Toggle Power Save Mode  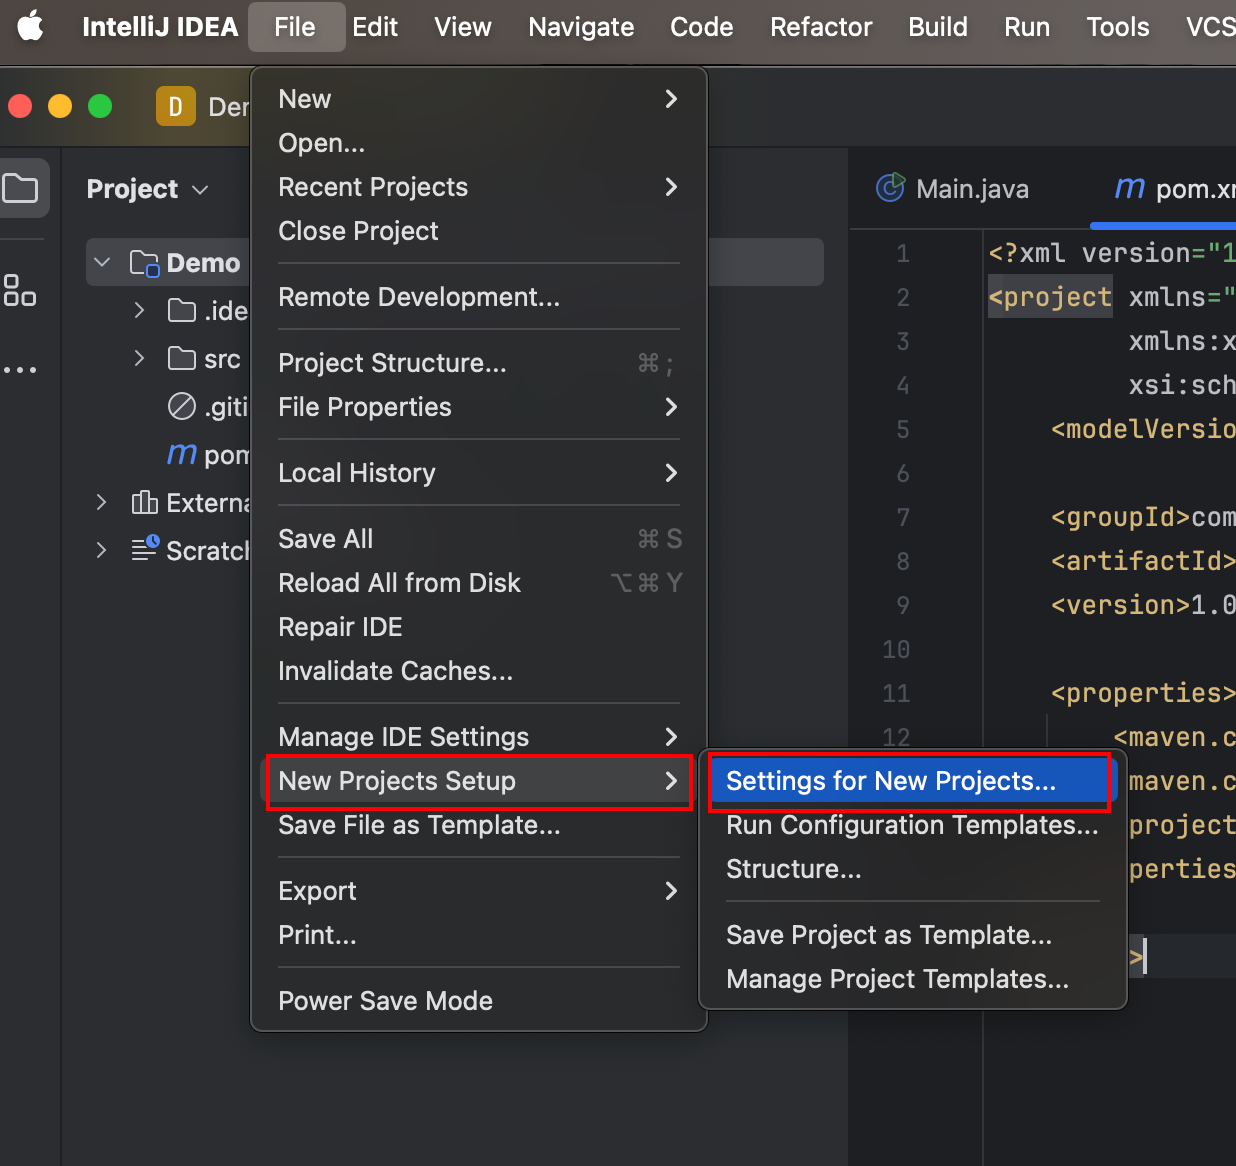[x=385, y=1001]
